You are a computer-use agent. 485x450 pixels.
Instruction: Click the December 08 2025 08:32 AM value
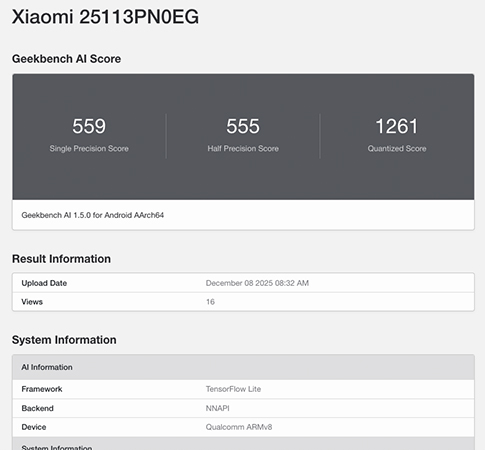pyautogui.click(x=257, y=283)
